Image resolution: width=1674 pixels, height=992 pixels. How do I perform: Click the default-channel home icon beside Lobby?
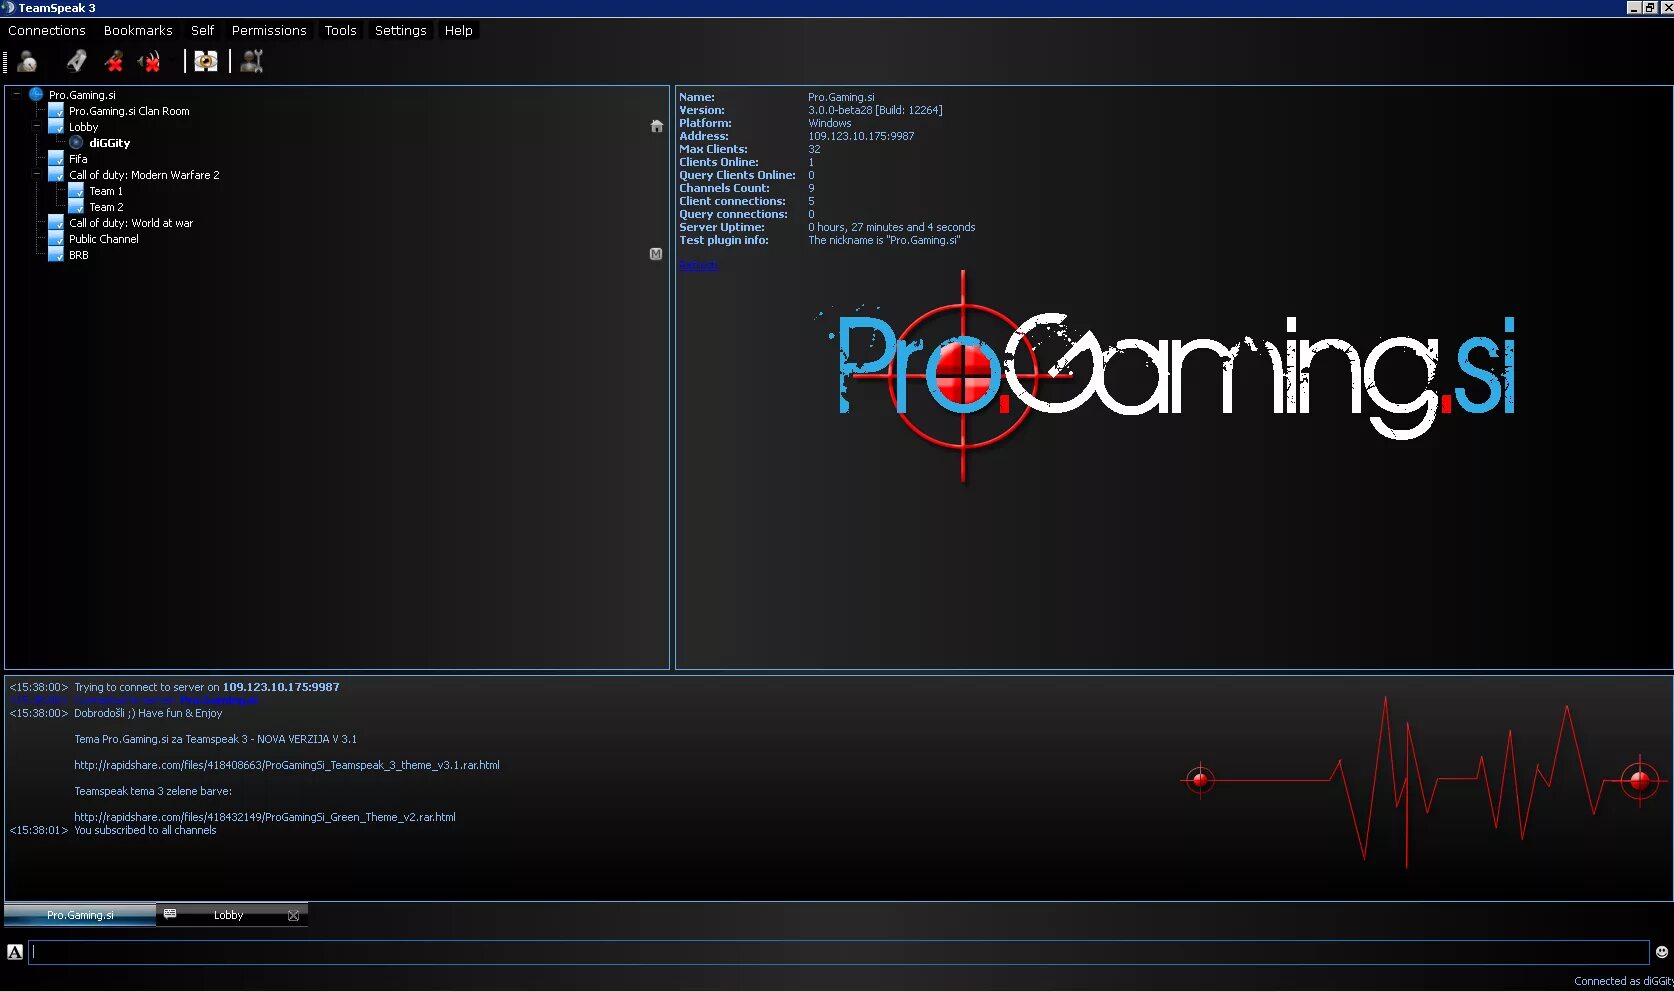tap(657, 126)
